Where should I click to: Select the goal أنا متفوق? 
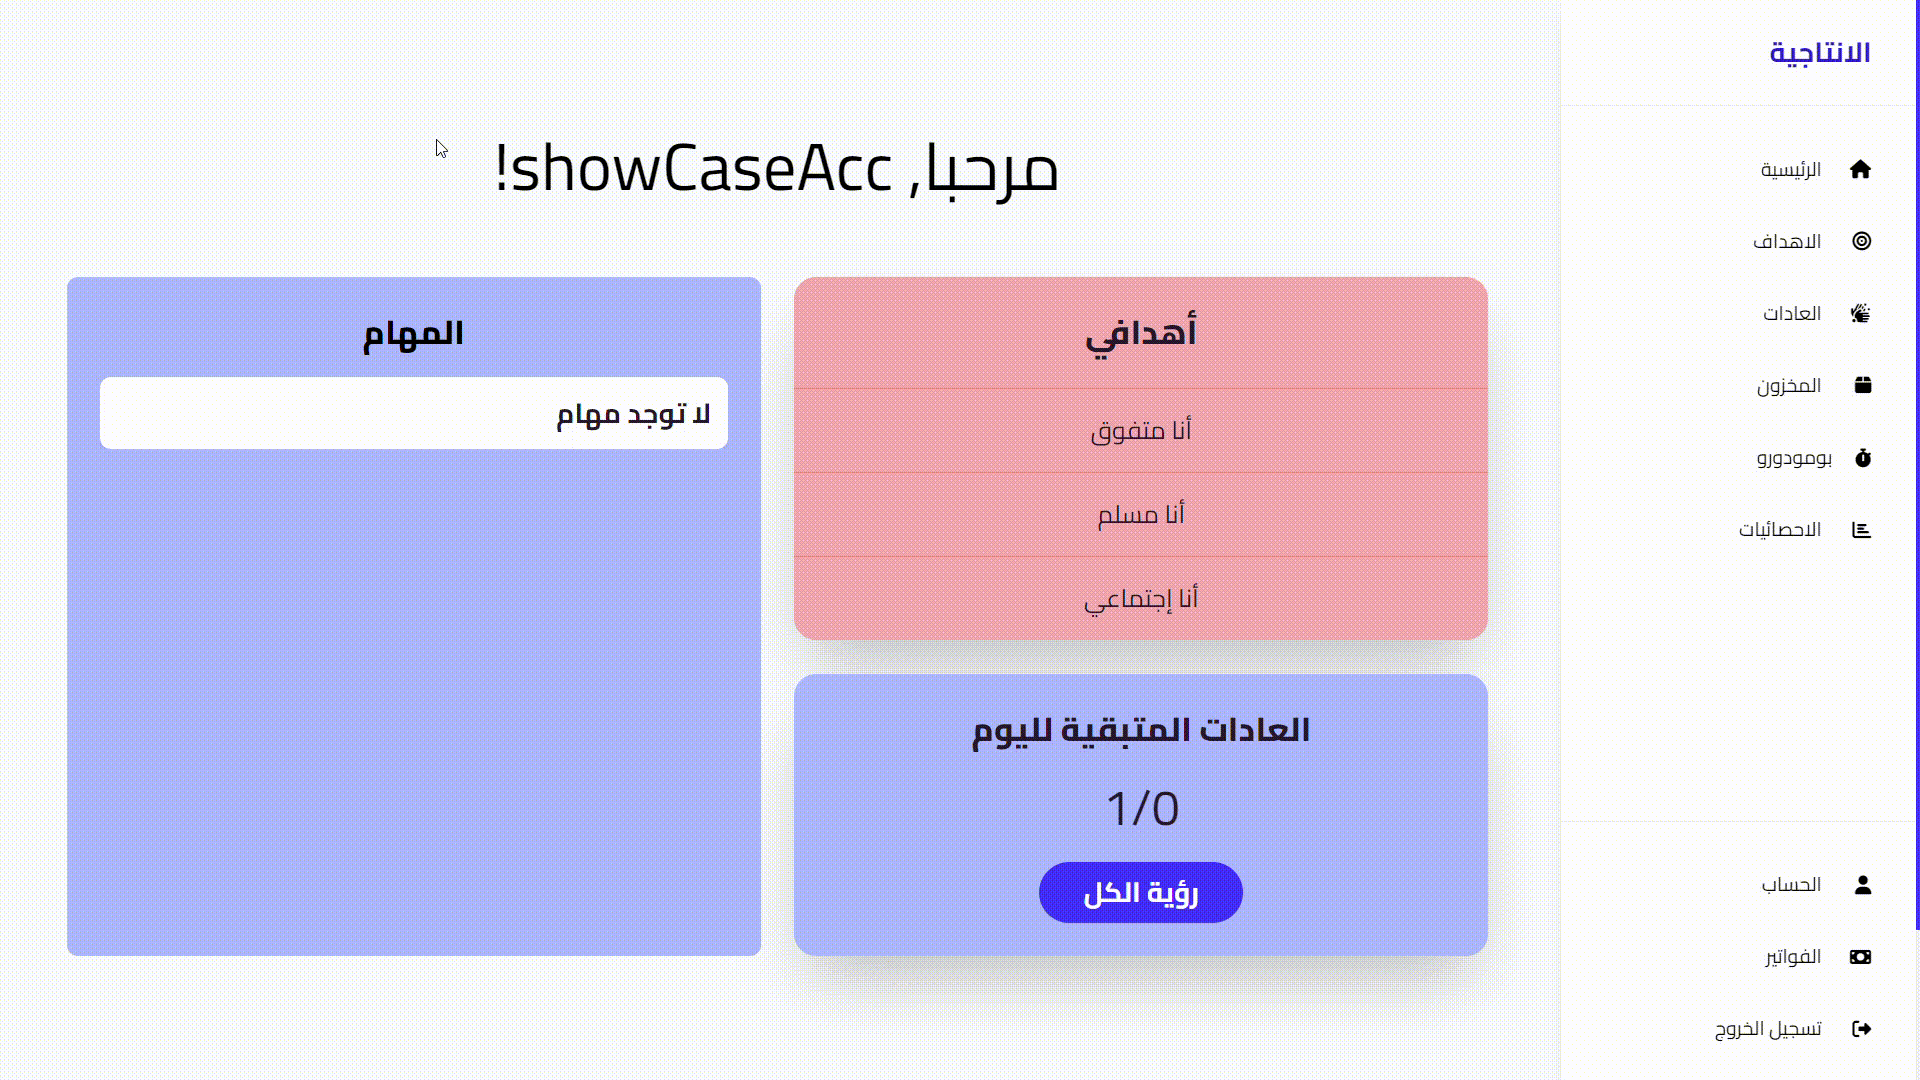1140,429
